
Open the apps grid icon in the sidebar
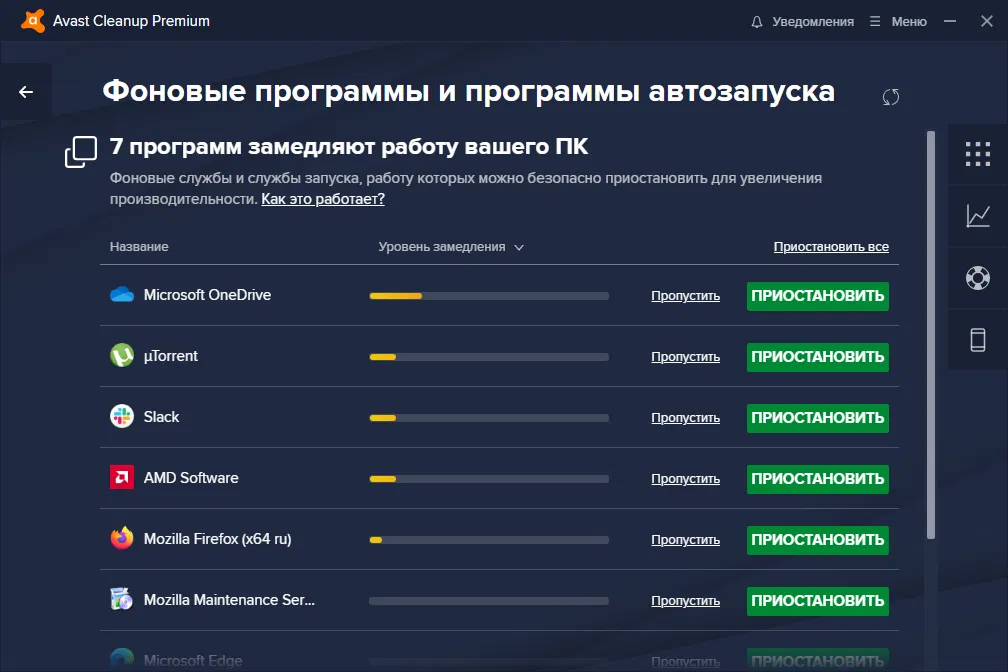pyautogui.click(x=978, y=155)
